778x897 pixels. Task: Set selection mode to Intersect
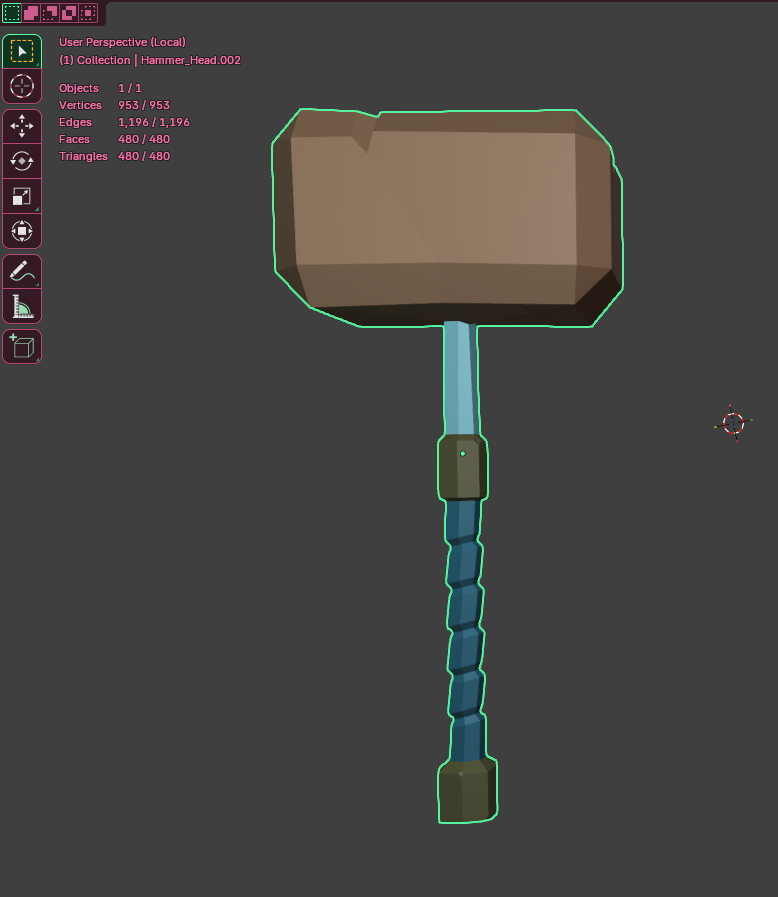point(88,13)
